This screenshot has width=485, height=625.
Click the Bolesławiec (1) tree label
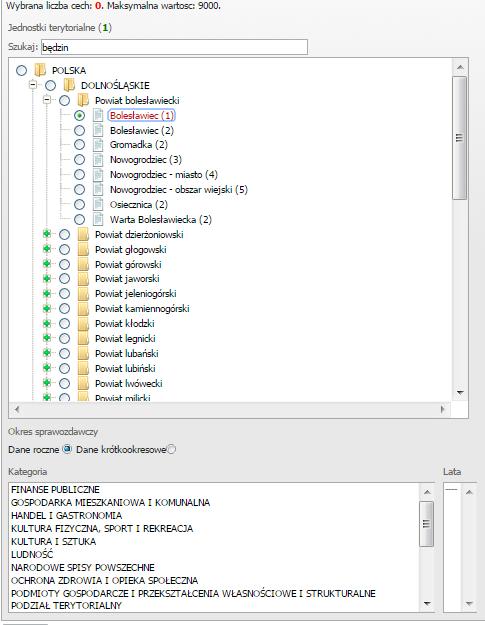(141, 116)
